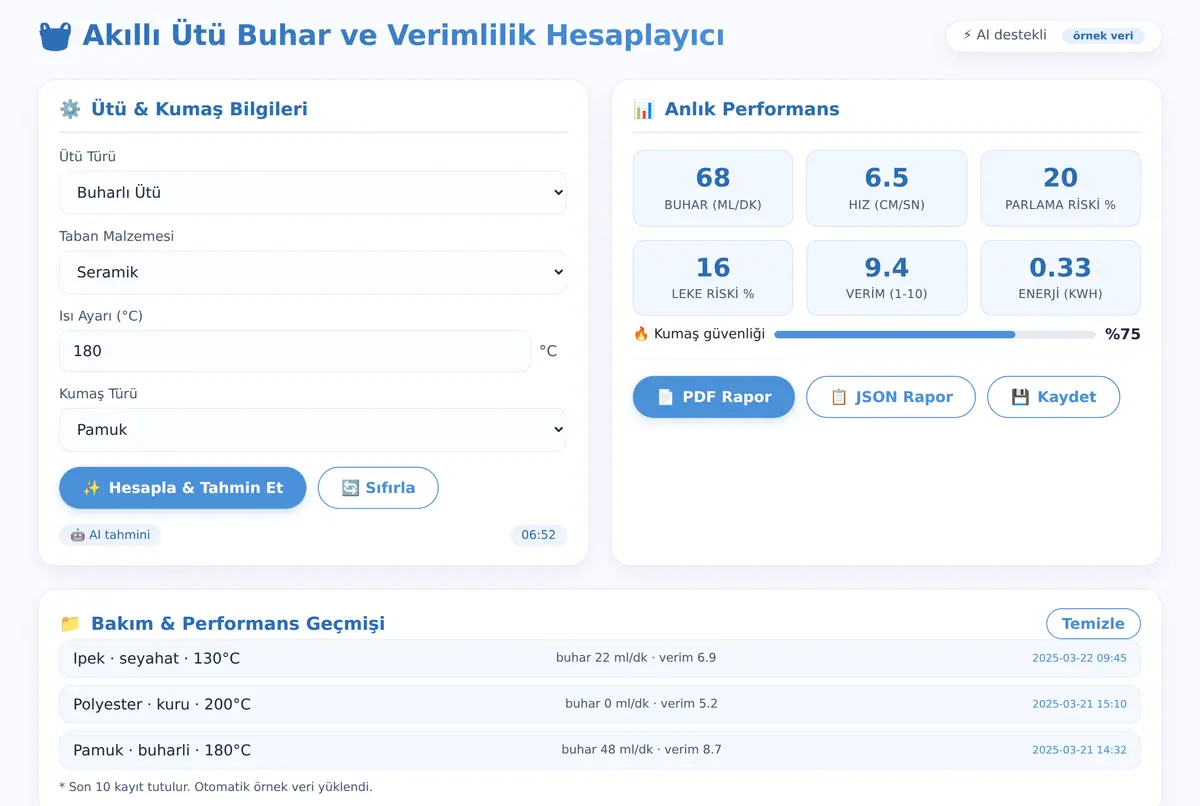The height and width of the screenshot is (806, 1200).
Task: Click the Sıfırla reset button
Action: pyautogui.click(x=378, y=488)
